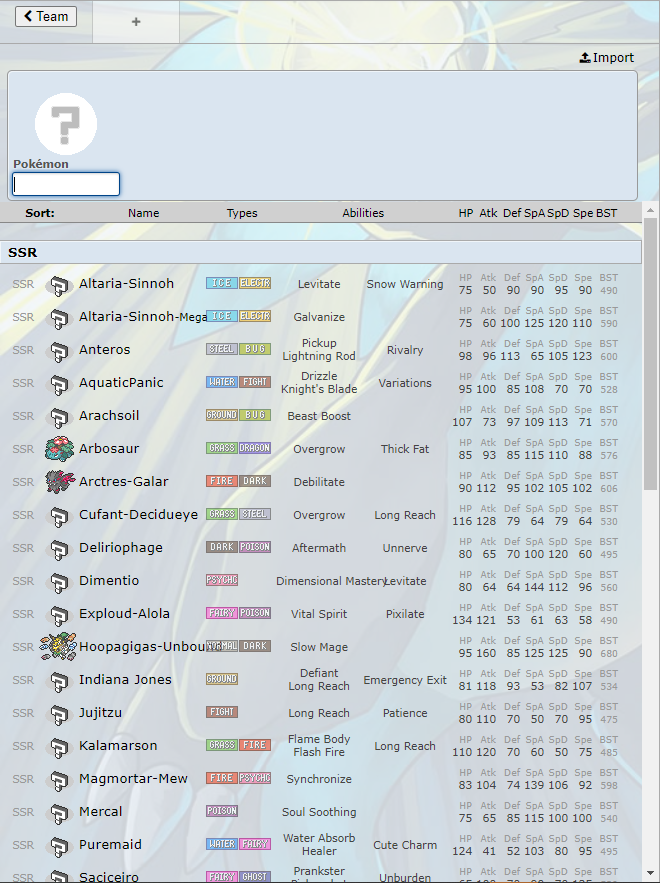Focus the Pokémon name input field
Screen dimensions: 660x883
66,184
